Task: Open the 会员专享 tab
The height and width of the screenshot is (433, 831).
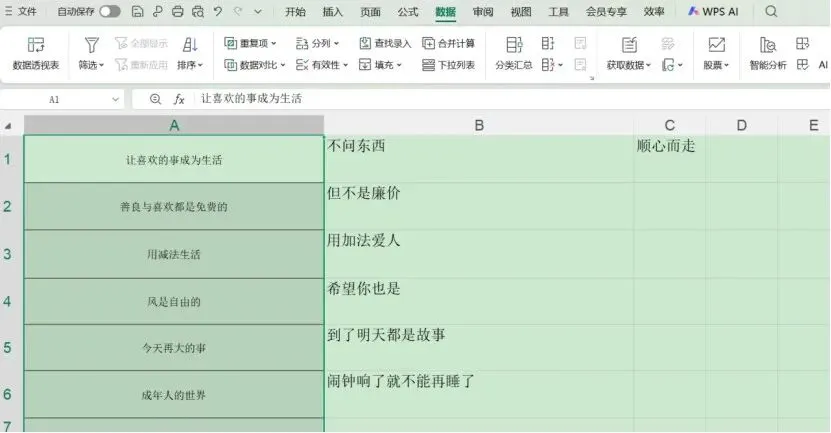Action: (606, 12)
